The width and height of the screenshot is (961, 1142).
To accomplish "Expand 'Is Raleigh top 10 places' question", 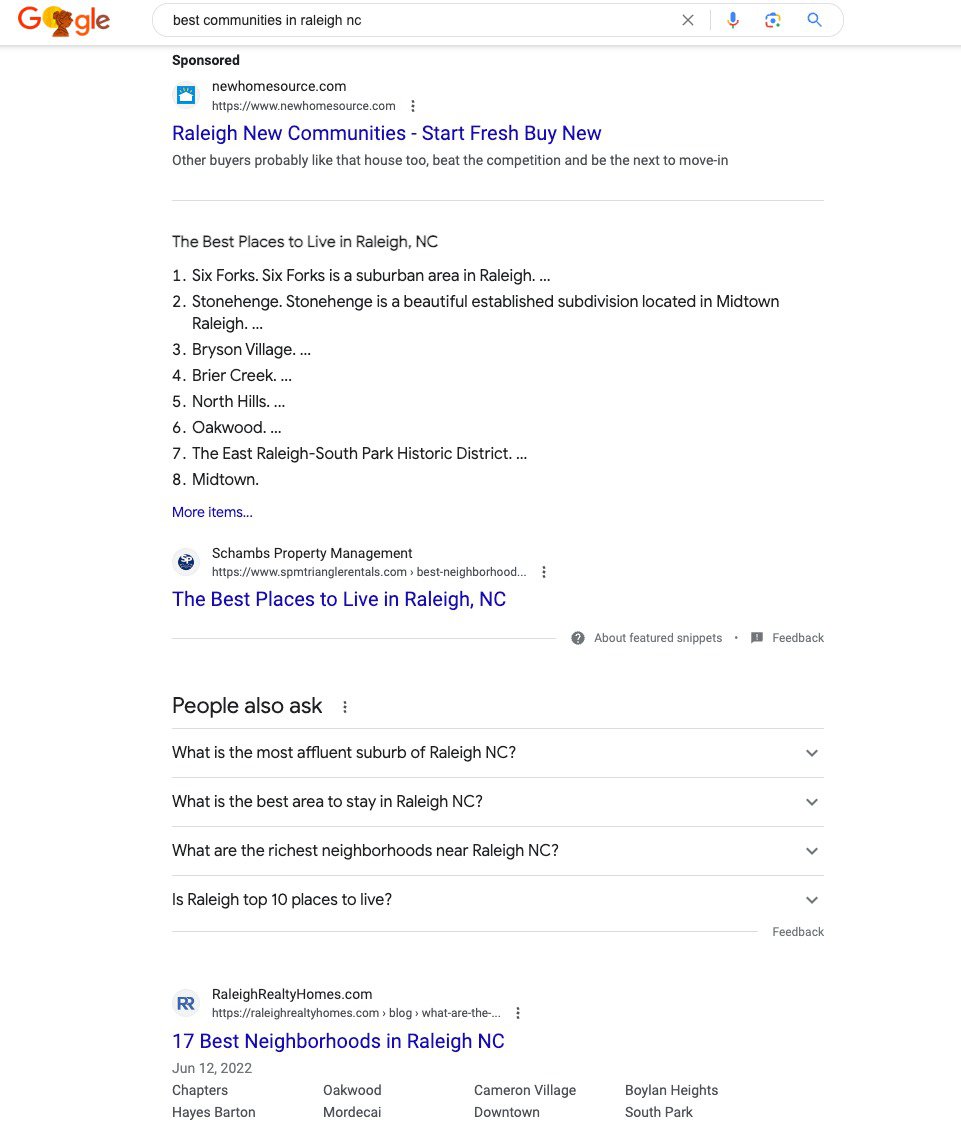I will coord(498,899).
